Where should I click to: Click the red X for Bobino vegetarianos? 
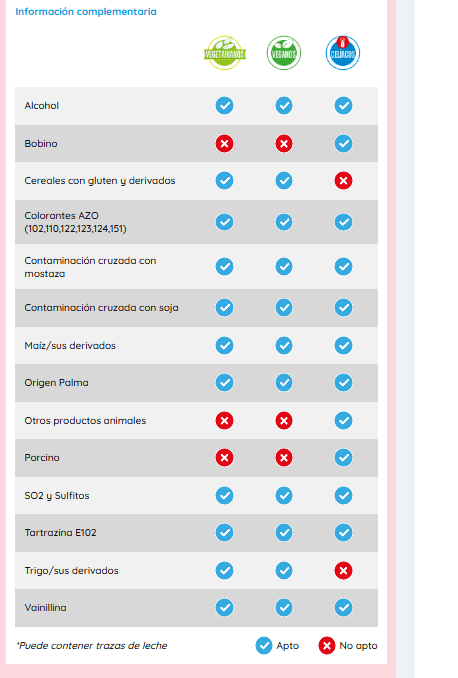coord(224,144)
